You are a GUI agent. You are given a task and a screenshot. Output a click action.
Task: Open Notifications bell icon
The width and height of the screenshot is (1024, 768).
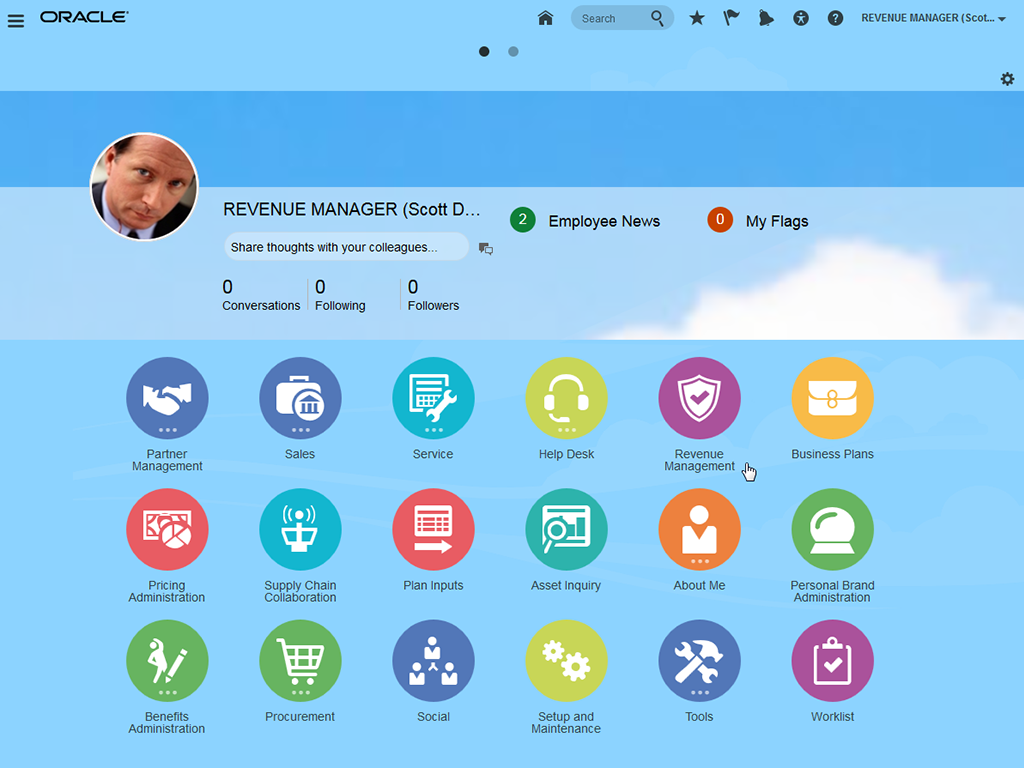[766, 18]
